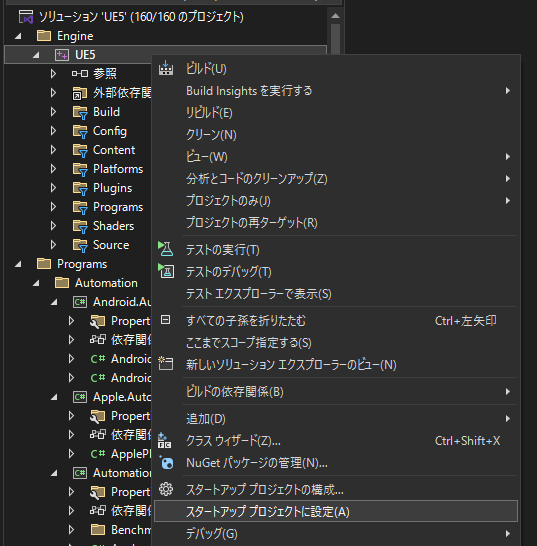
Task: Open the ビルドの依存関係(B) submenu
Action: click(336, 392)
